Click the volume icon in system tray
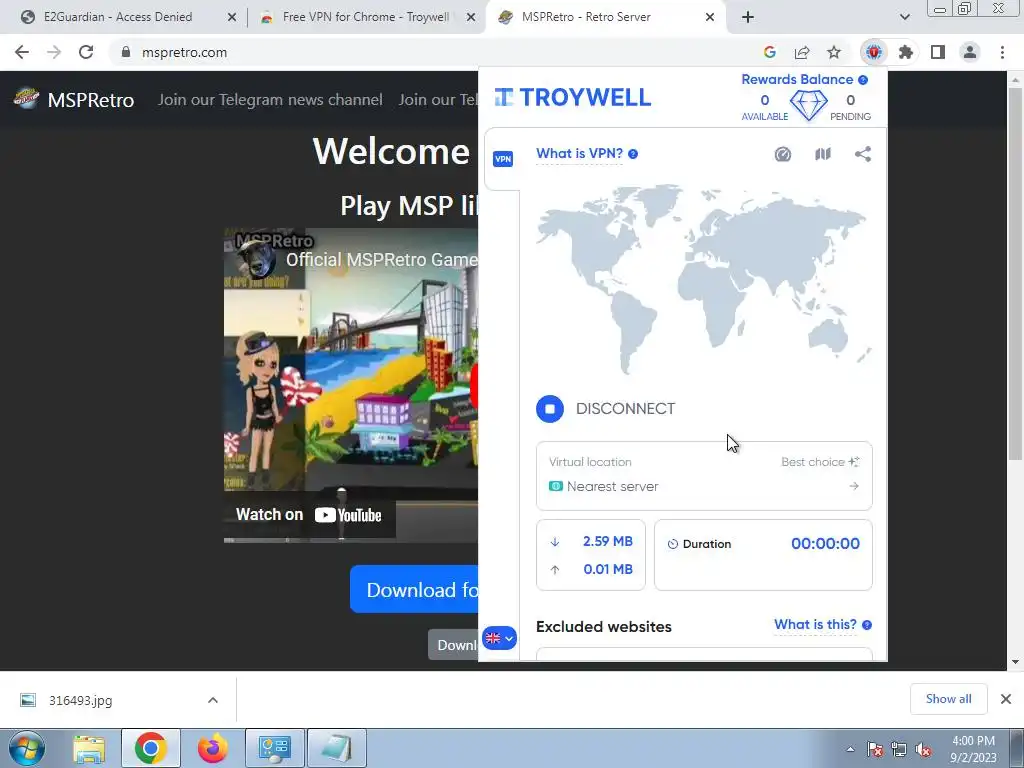Screen dimensions: 1024x768 923,750
